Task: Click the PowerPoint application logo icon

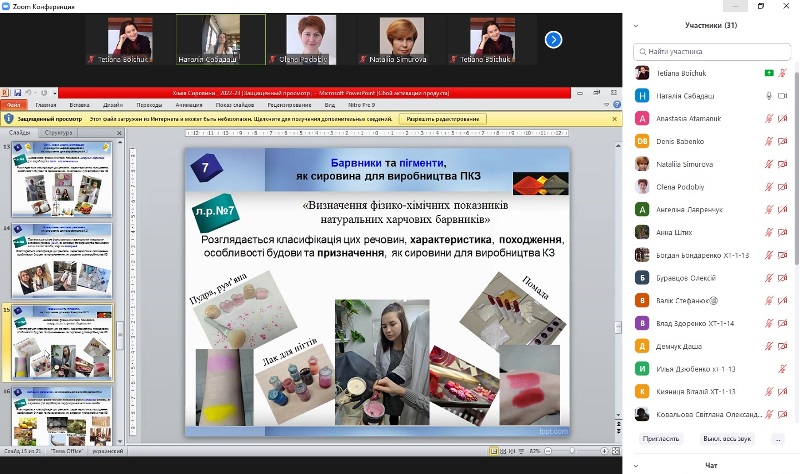Action: pos(5,93)
